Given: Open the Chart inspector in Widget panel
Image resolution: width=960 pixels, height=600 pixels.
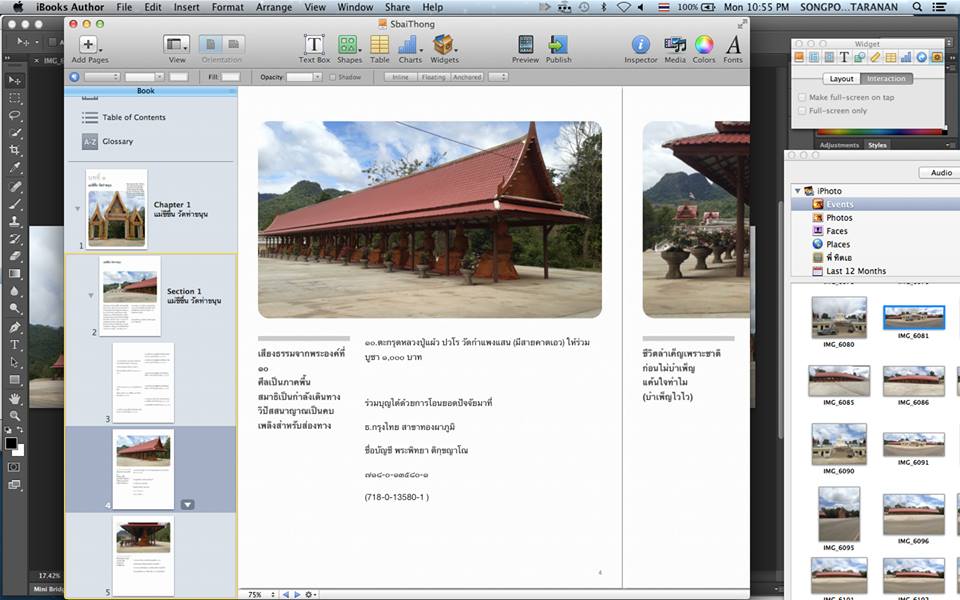Looking at the screenshot, I should click(906, 57).
